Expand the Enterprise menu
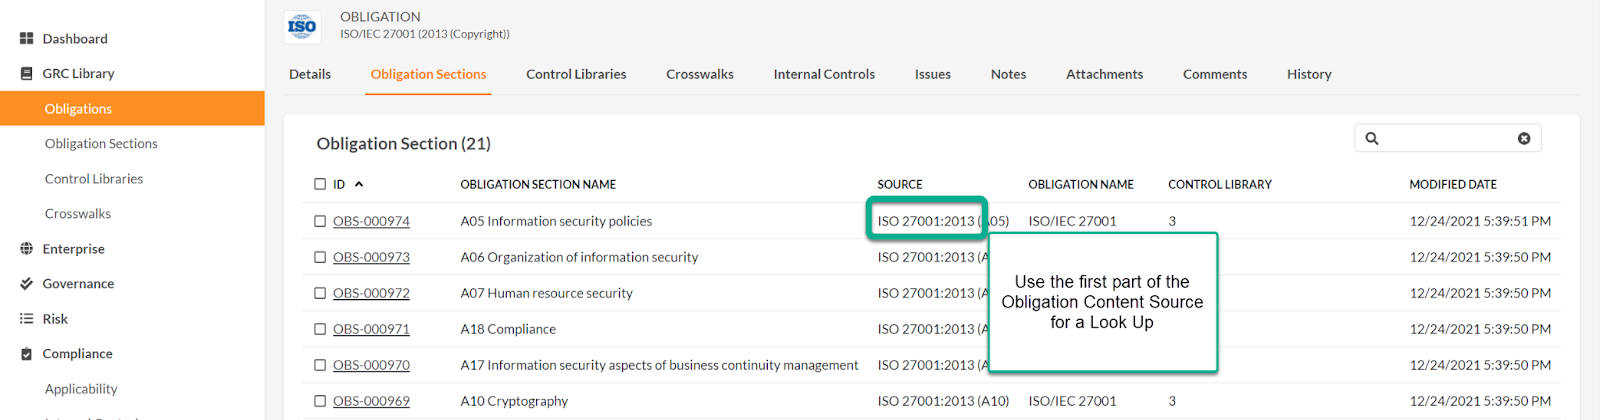This screenshot has height=420, width=1600. click(x=73, y=249)
